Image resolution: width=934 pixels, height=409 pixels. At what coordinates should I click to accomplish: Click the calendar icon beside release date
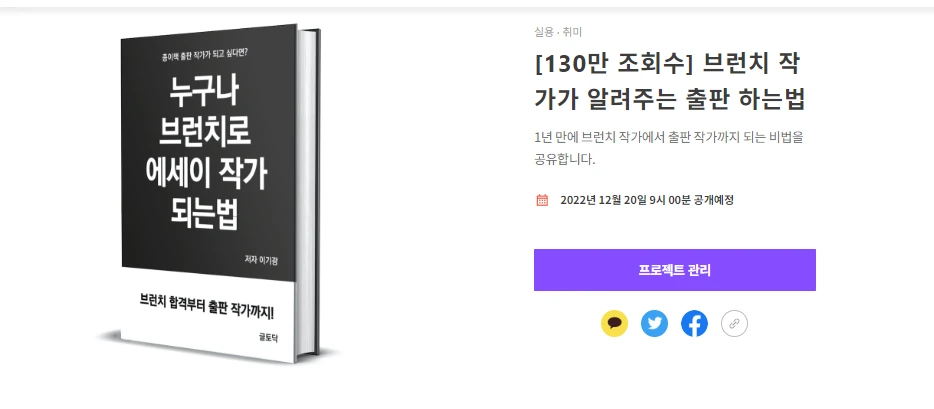point(542,200)
